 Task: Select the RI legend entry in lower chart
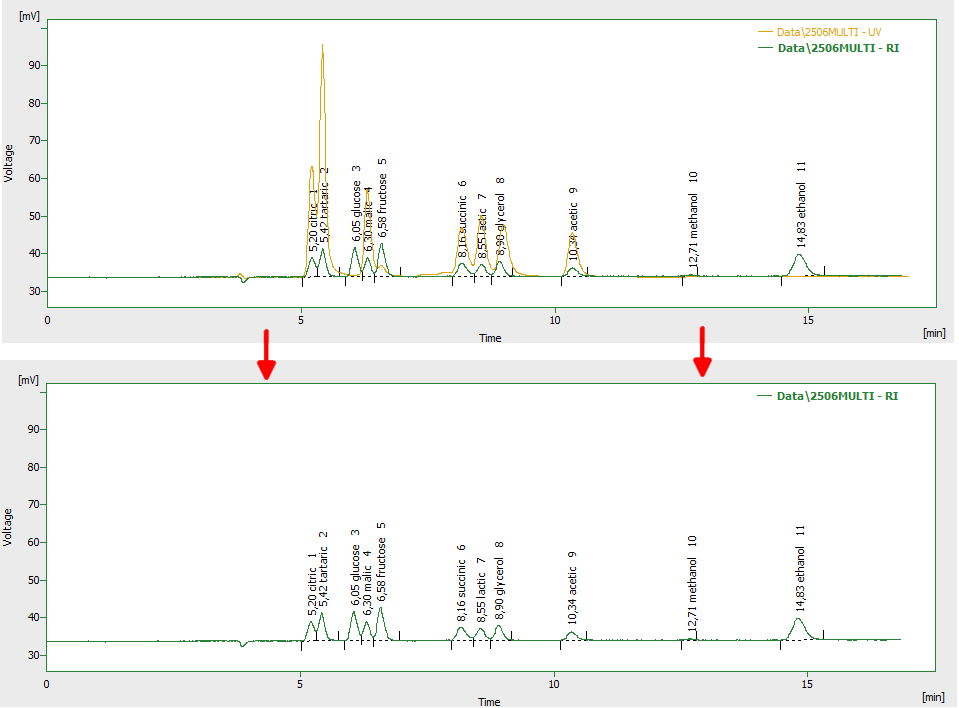[837, 396]
